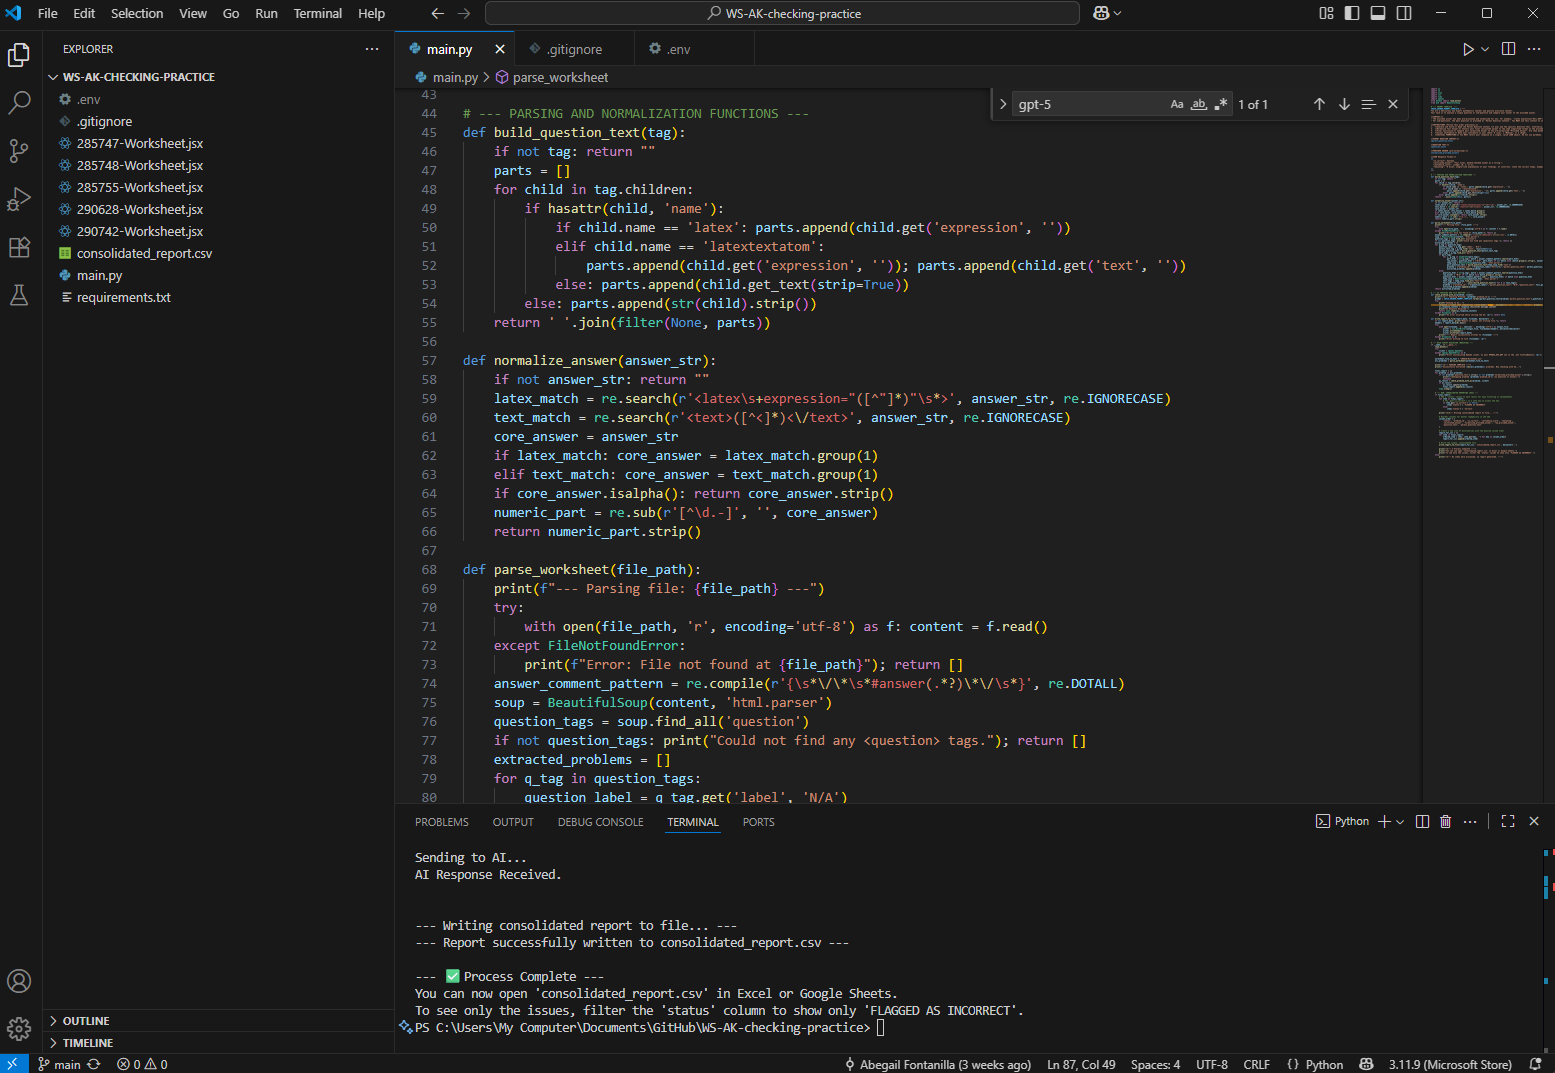Toggle the primary side bar layout
The width and height of the screenshot is (1555, 1073).
point(1352,13)
